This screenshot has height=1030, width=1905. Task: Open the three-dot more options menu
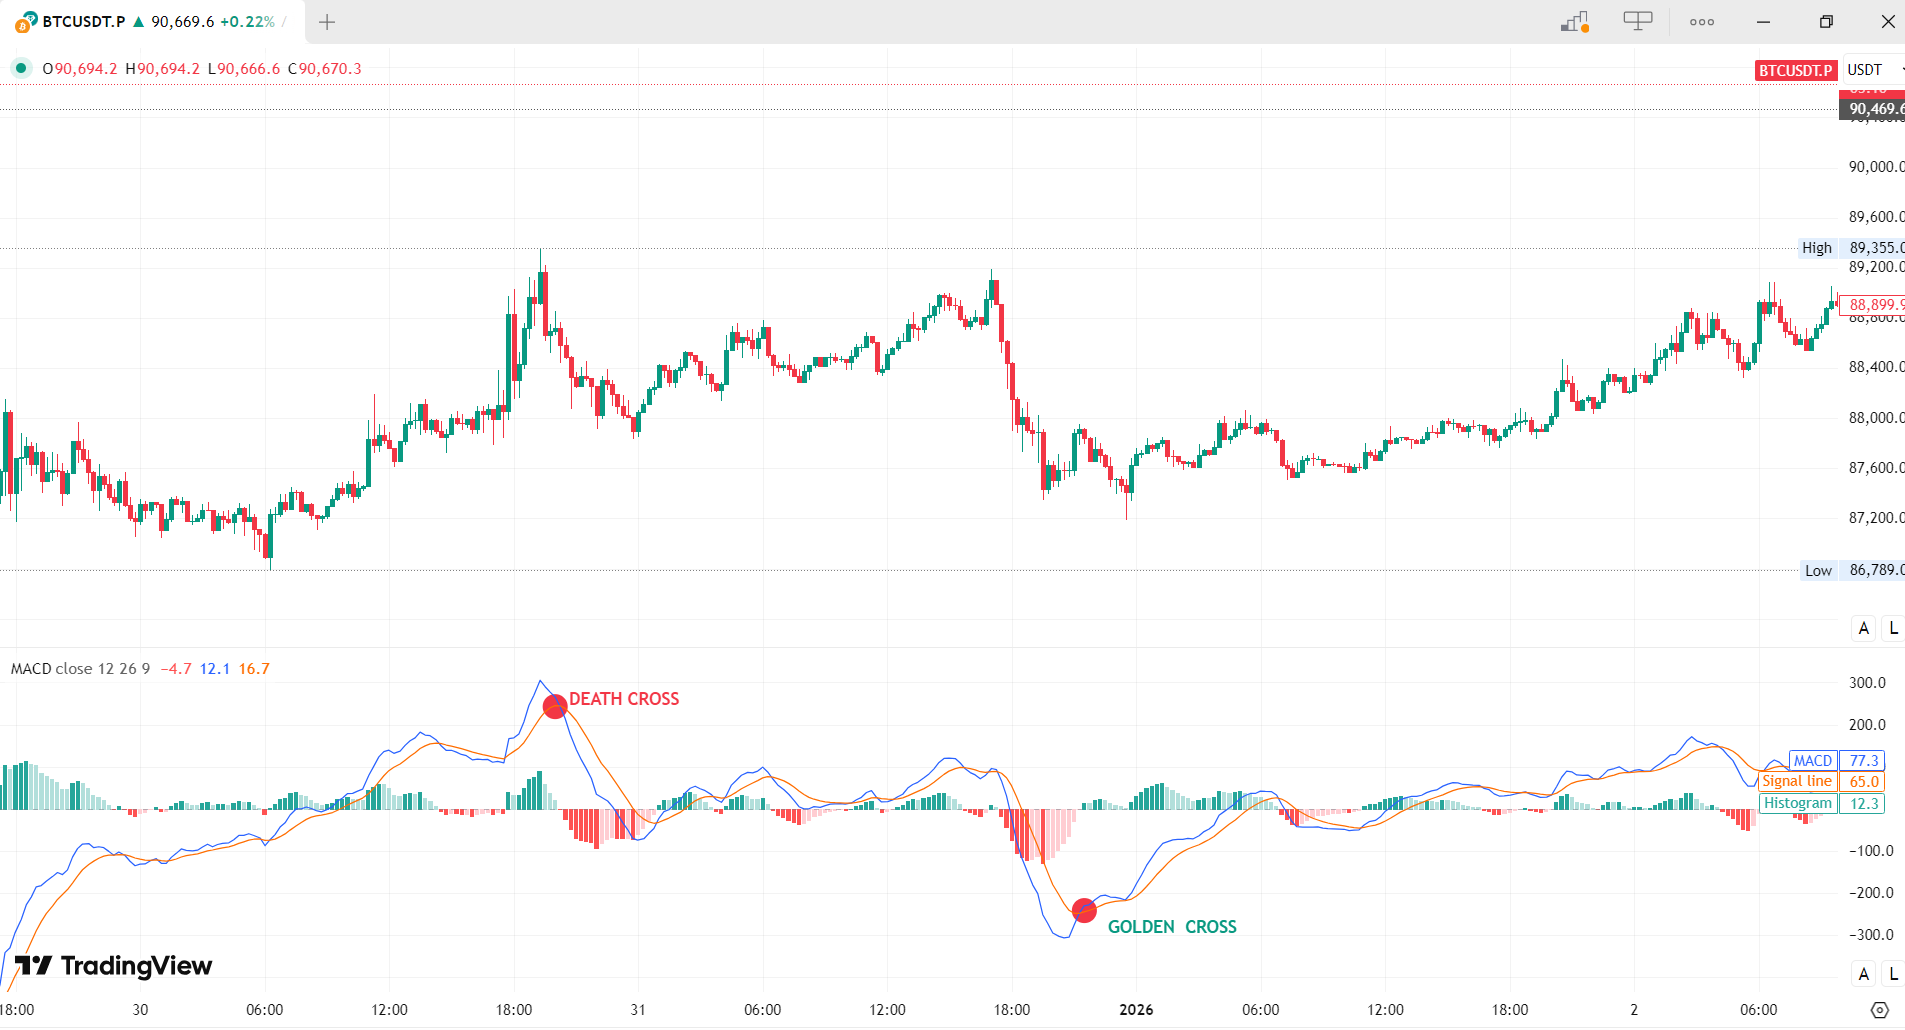[x=1702, y=22]
